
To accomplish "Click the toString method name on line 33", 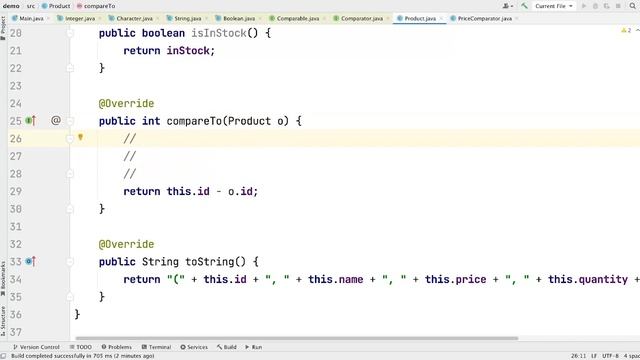I will (x=209, y=261).
